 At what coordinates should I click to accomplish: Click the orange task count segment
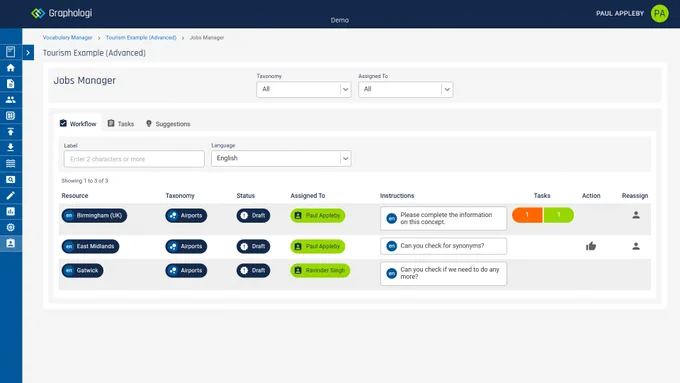click(x=527, y=215)
